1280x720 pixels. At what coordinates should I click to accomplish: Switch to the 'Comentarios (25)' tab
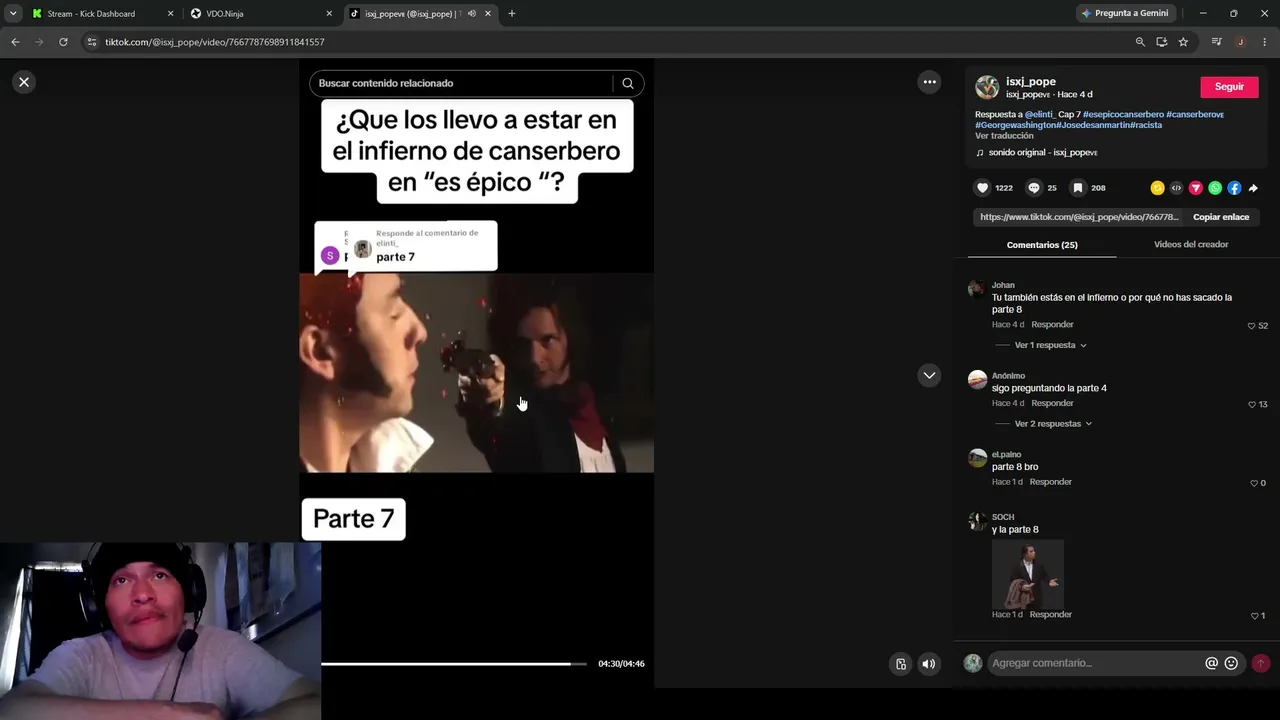click(x=1042, y=245)
